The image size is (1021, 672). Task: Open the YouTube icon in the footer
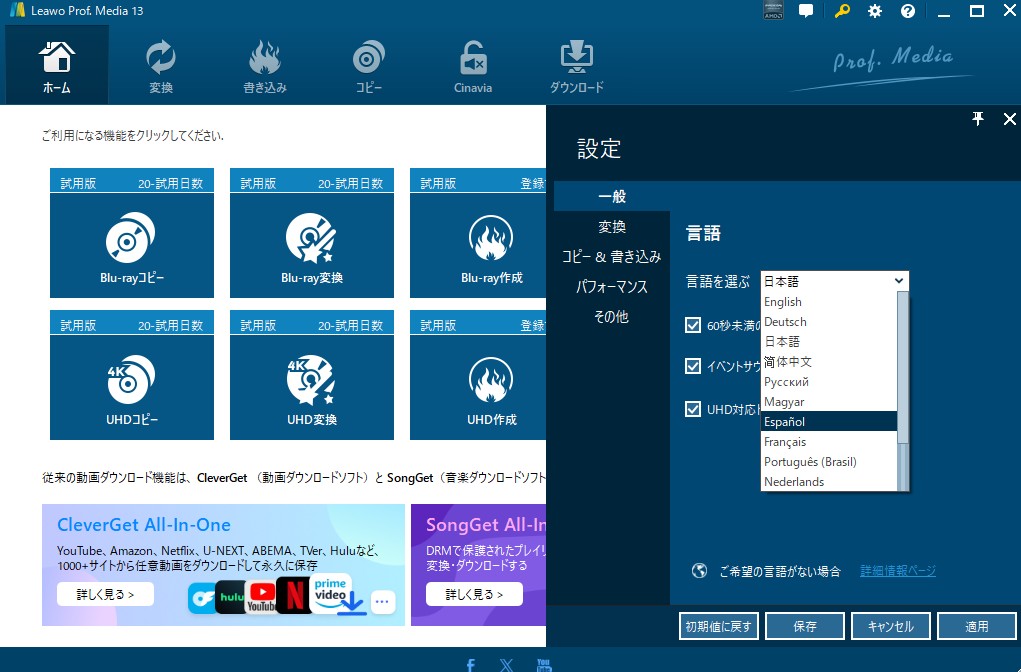click(544, 665)
